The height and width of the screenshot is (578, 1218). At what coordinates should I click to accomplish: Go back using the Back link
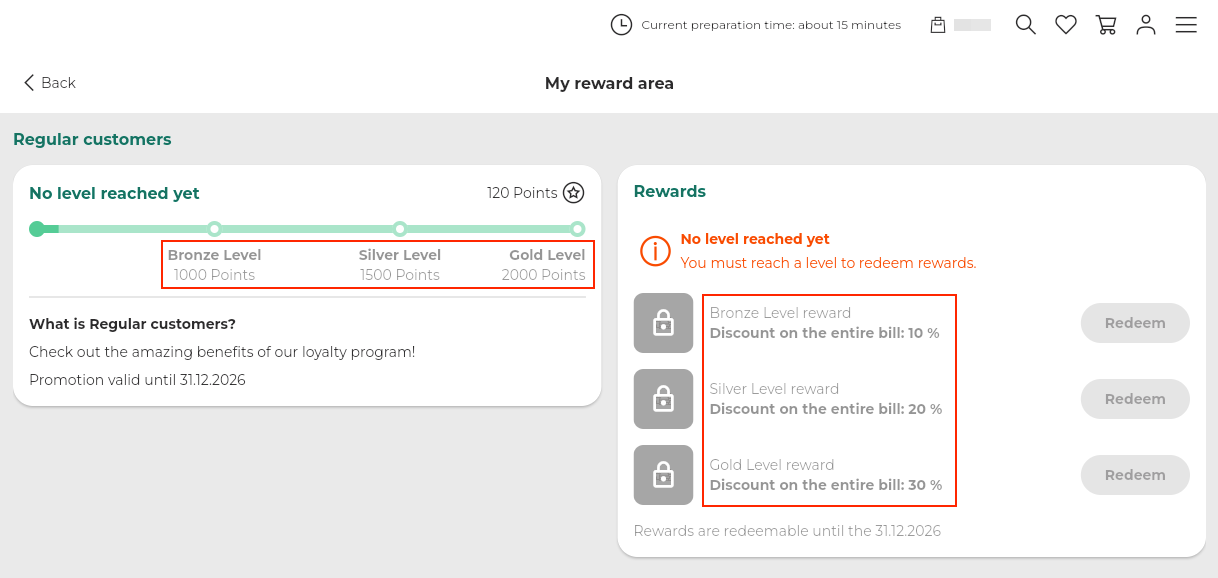tap(50, 83)
